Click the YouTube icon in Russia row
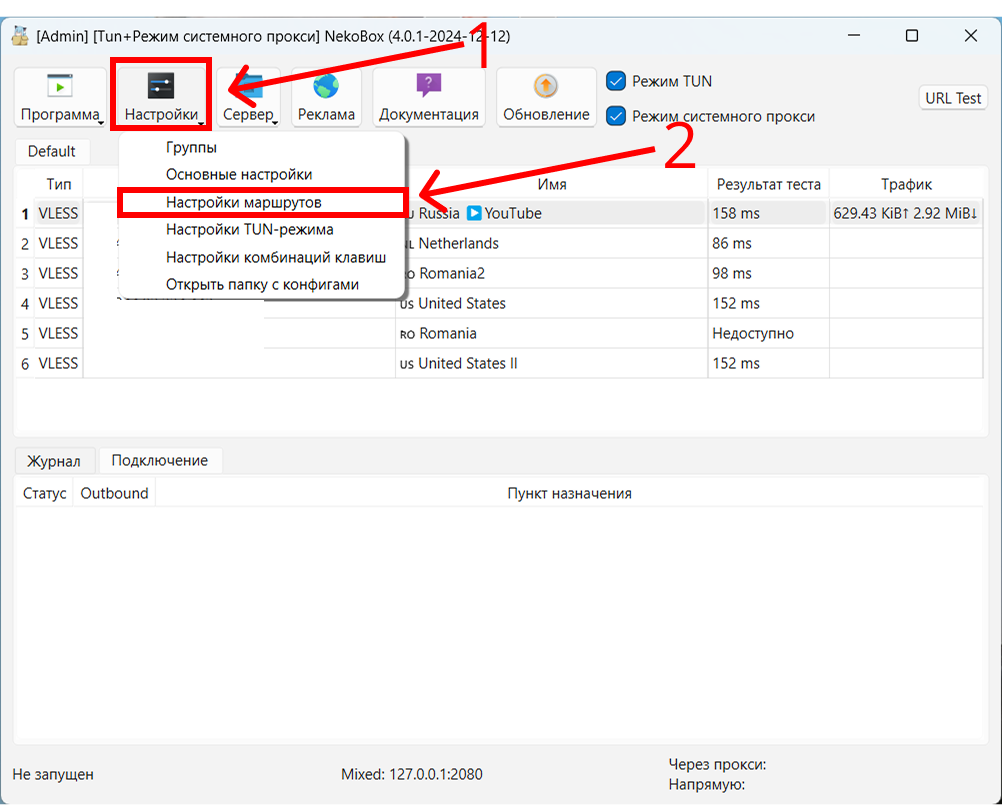Screen dimensions: 1002x805 [474, 213]
